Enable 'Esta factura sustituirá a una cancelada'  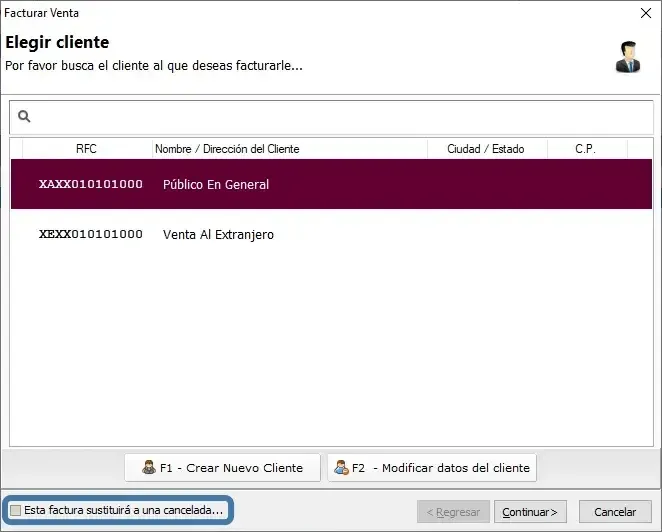(x=16, y=510)
